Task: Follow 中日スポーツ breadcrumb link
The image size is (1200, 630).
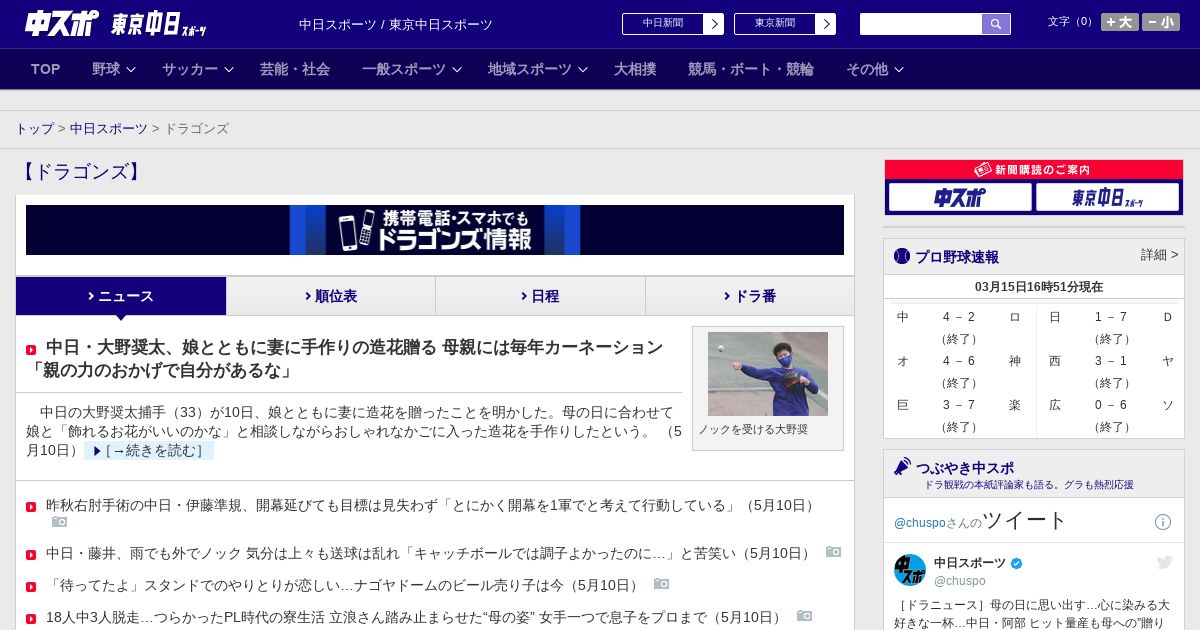Action: tap(109, 129)
